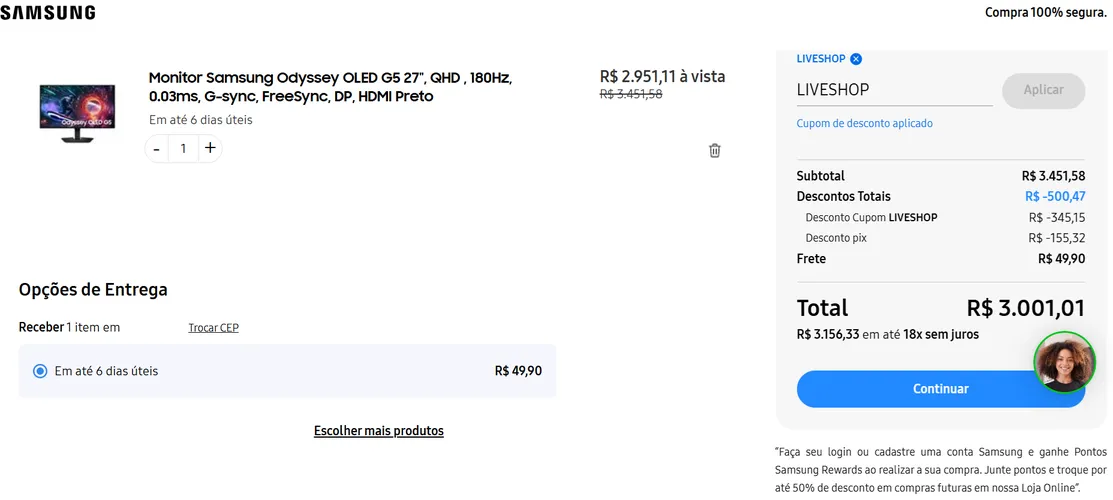Viewport: 1113px width, 500px height.
Task: Click the coupon code input field
Action: (x=894, y=90)
